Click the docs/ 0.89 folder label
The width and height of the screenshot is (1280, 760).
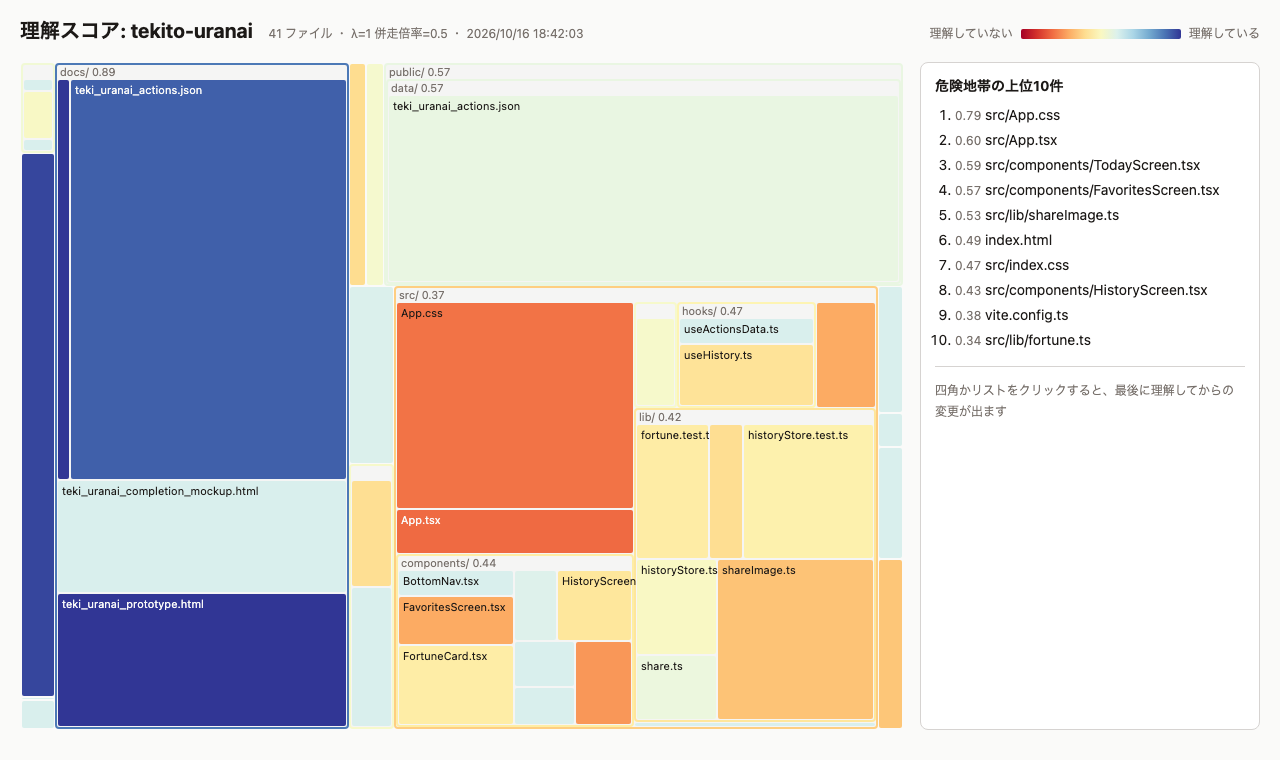coord(88,72)
